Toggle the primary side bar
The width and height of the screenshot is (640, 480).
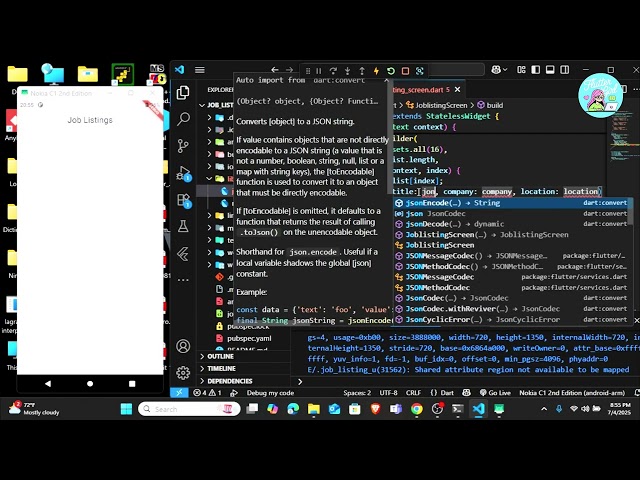536,70
